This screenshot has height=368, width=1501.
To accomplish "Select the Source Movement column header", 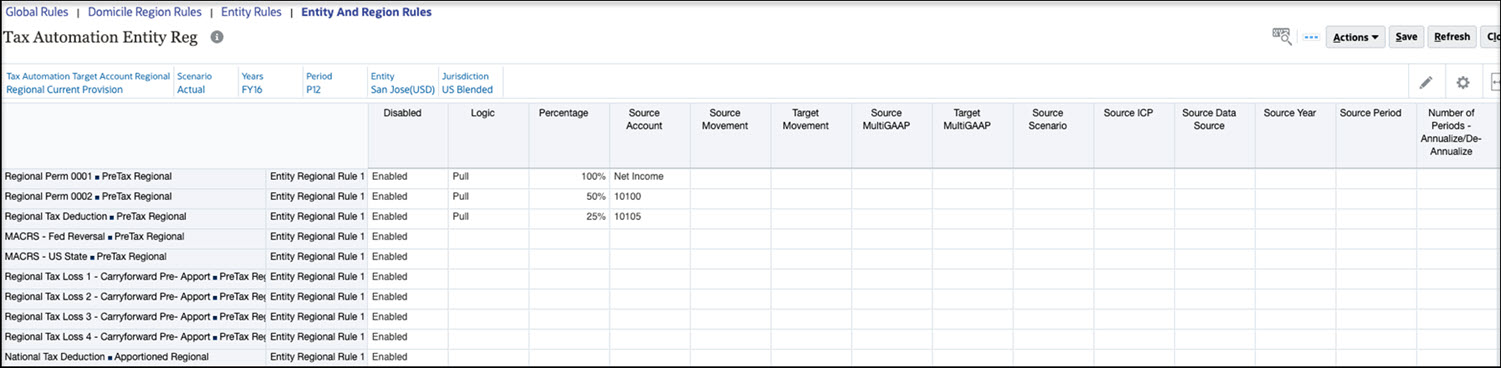I will 730,135.
